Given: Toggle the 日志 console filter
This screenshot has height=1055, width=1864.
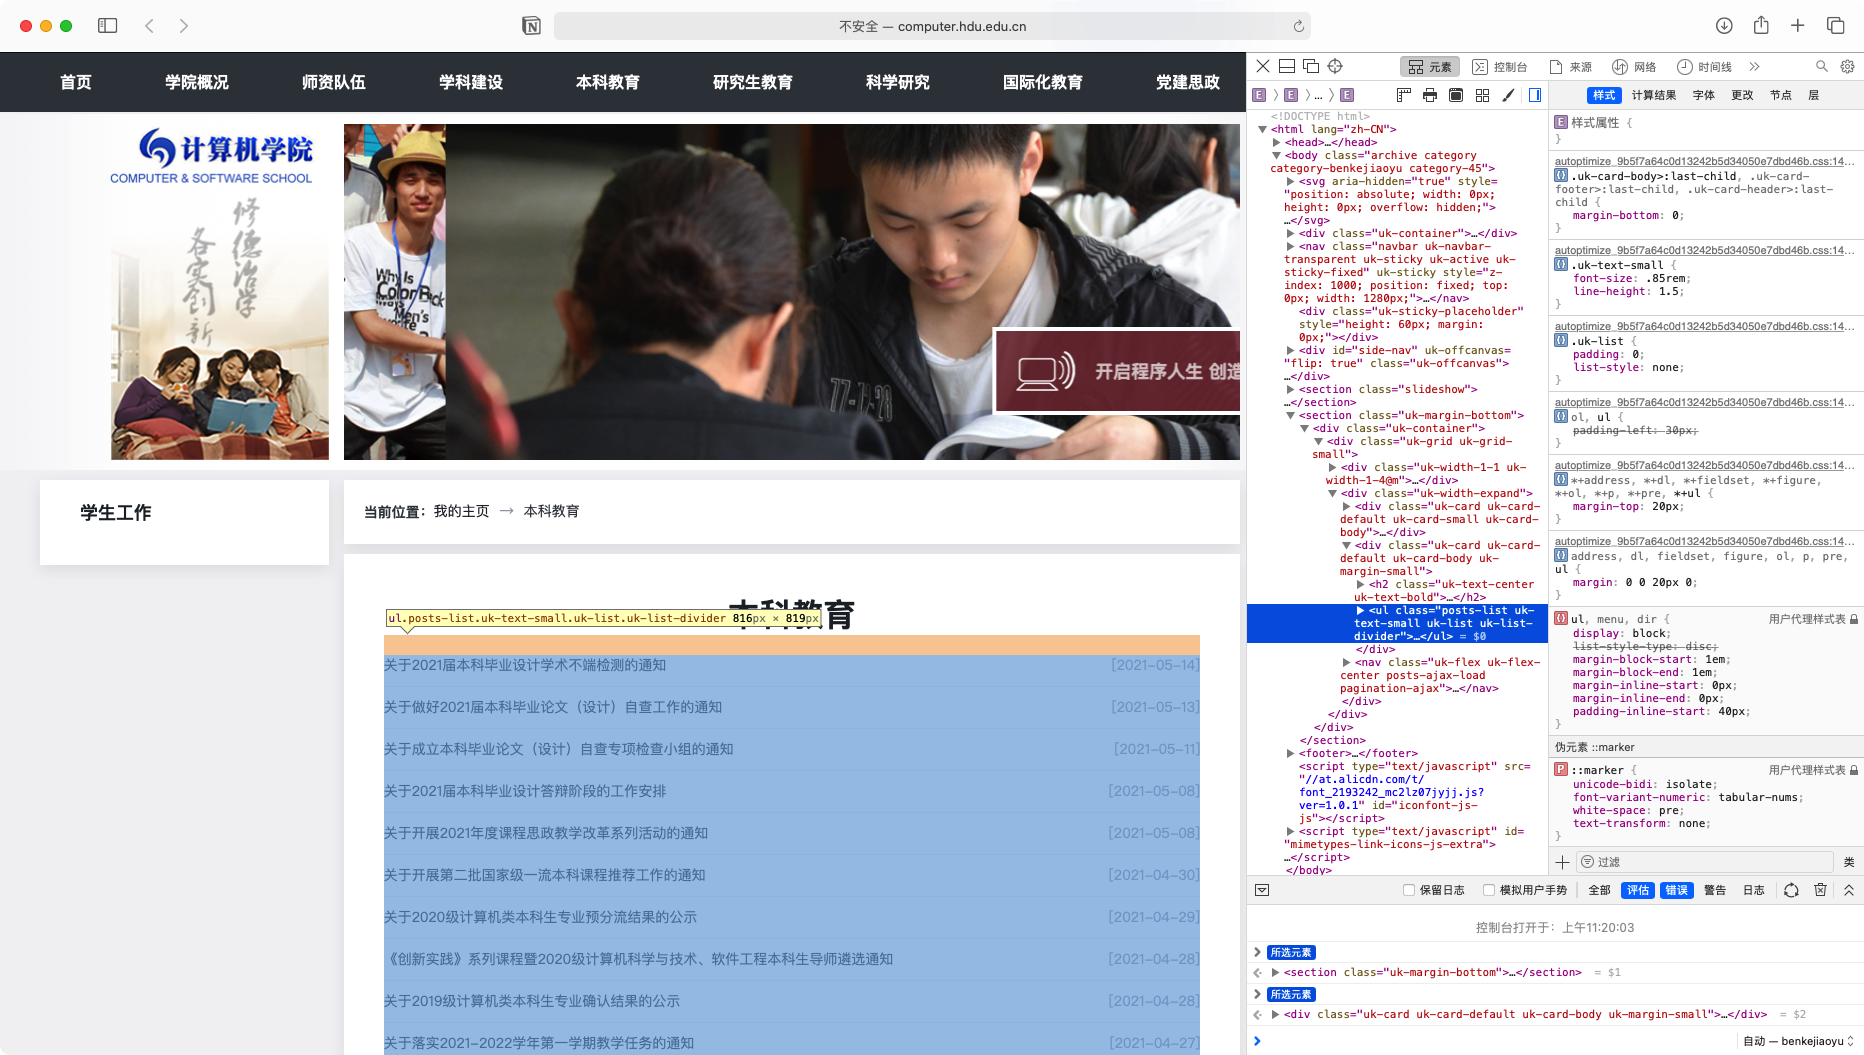Looking at the screenshot, I should coord(1754,890).
